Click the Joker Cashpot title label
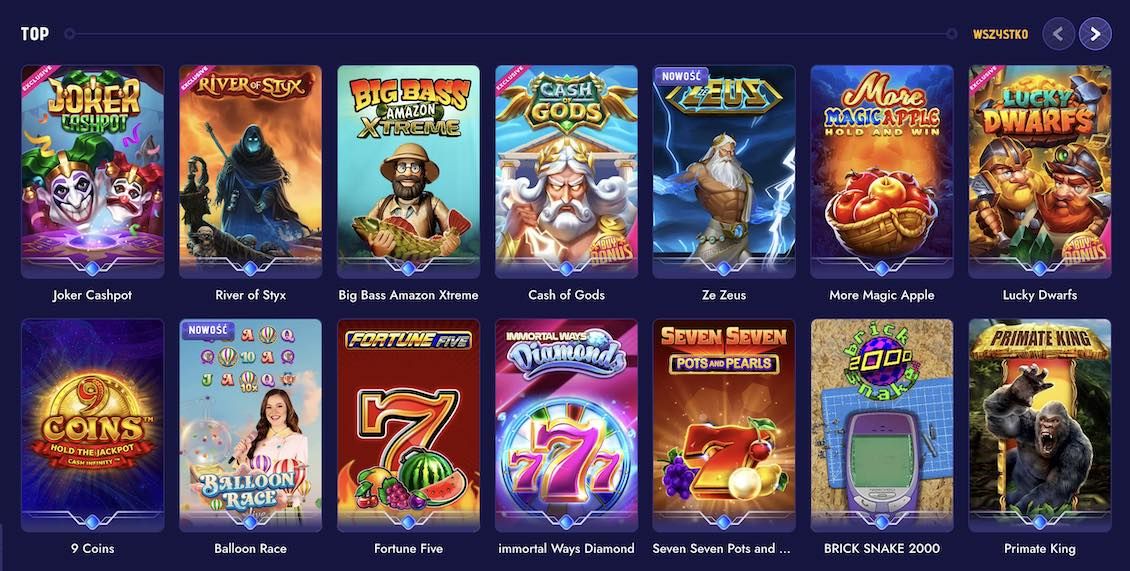Screen dimensions: 1130x571 pyautogui.click(x=92, y=295)
